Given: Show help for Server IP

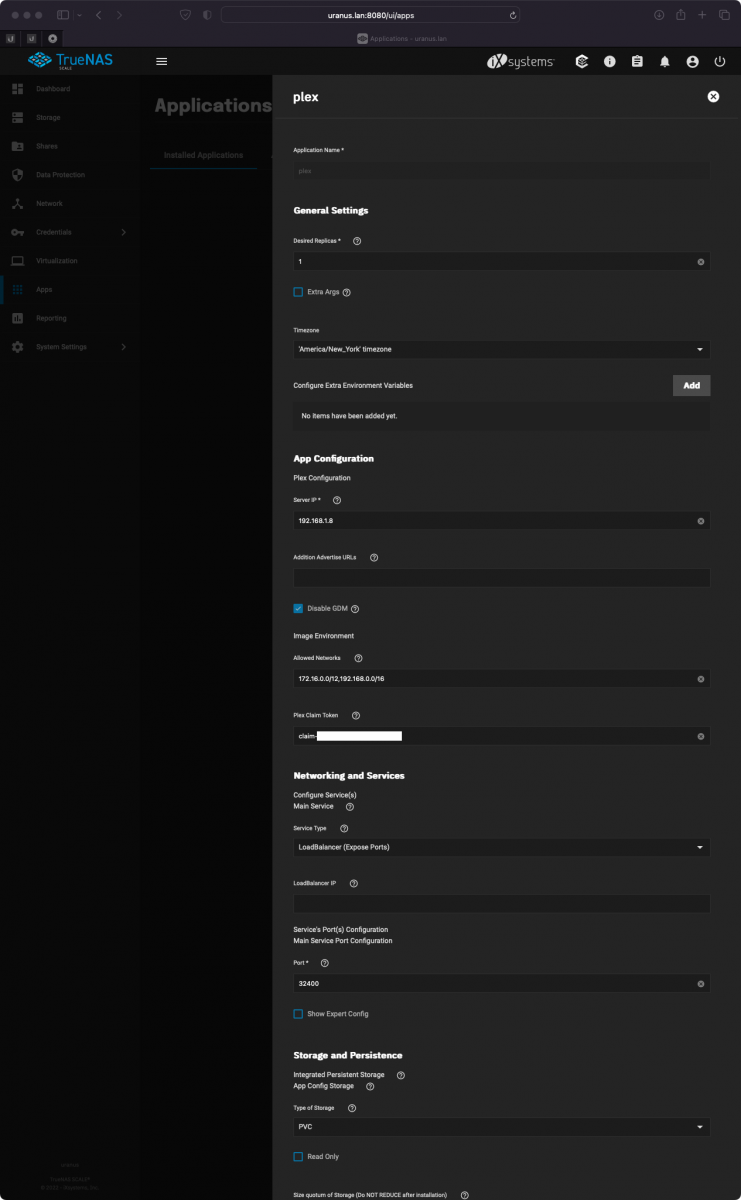Looking at the screenshot, I should [x=336, y=500].
